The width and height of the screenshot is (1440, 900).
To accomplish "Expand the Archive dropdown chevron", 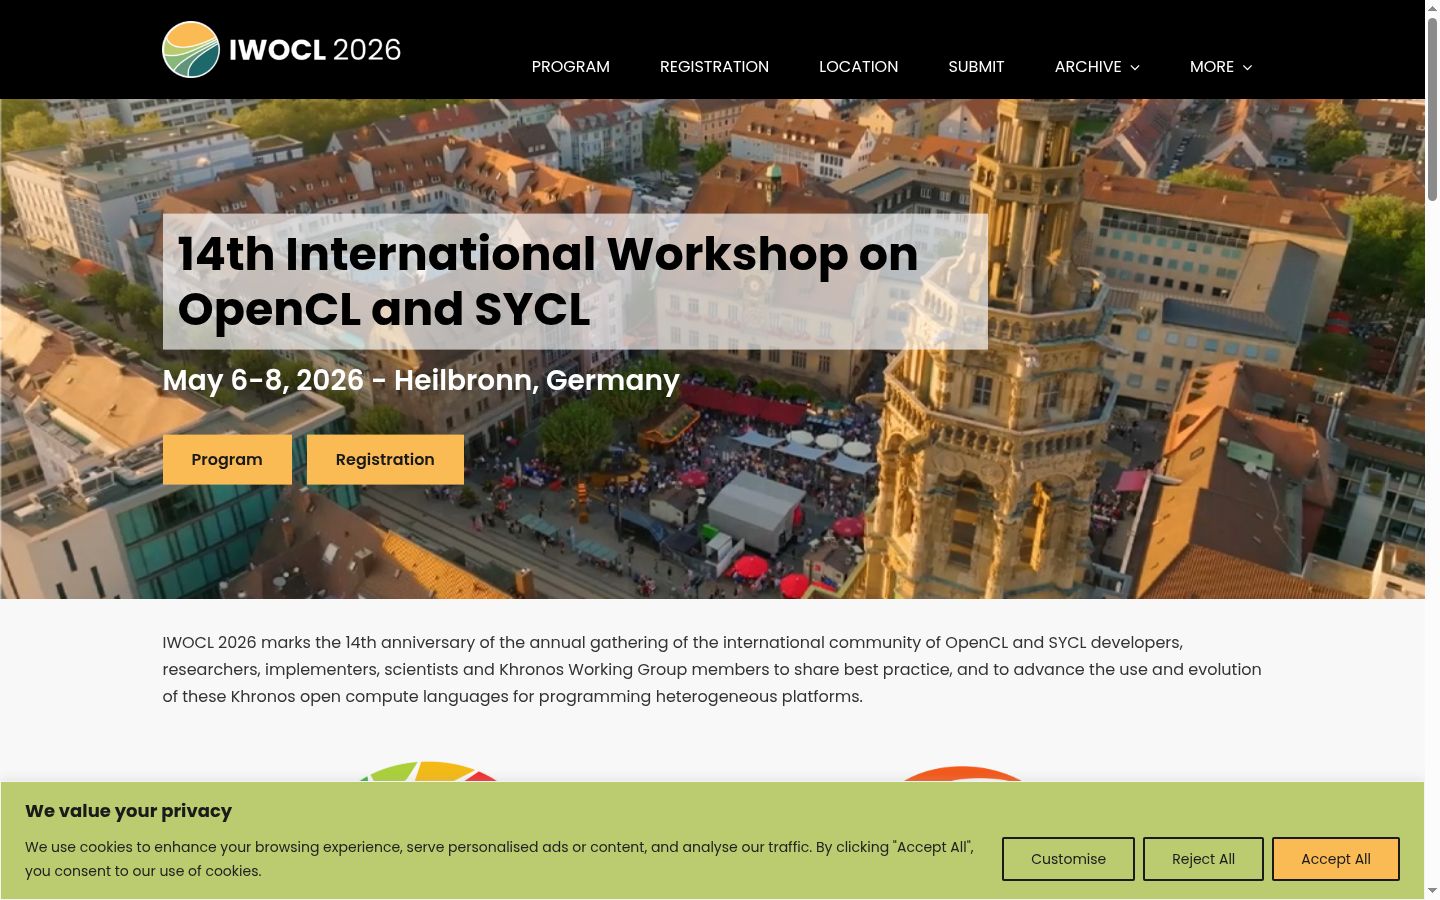I will click(1135, 67).
